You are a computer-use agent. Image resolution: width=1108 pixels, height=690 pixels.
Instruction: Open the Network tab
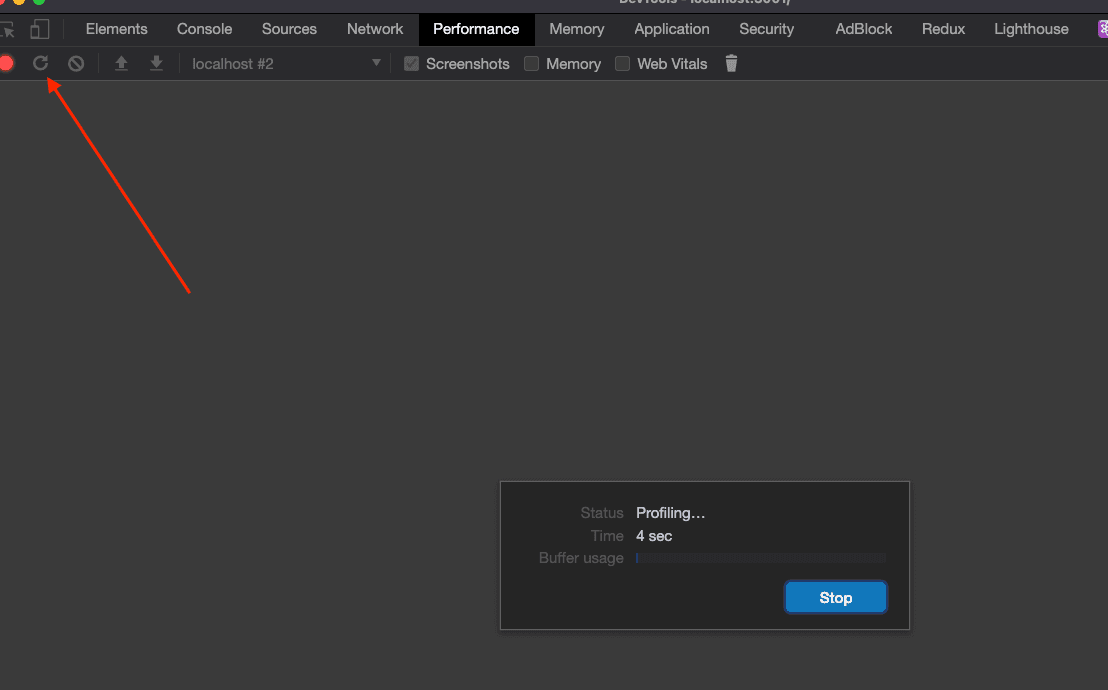(x=375, y=29)
